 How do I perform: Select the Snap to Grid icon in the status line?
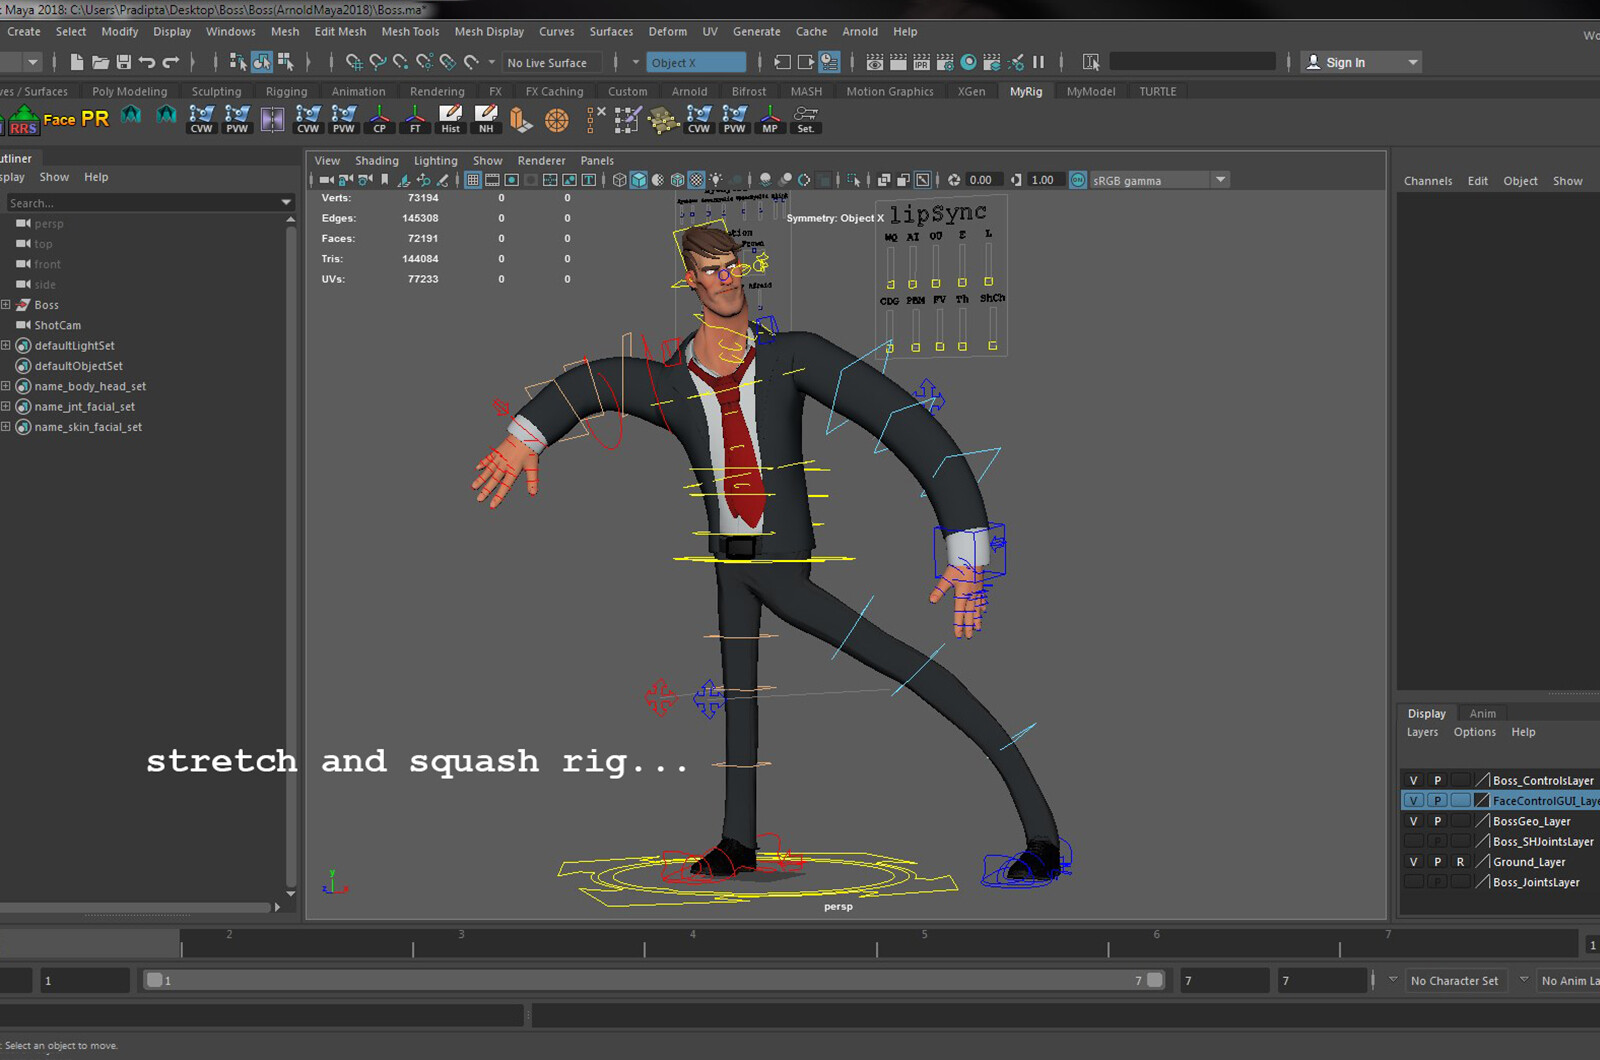coord(353,62)
